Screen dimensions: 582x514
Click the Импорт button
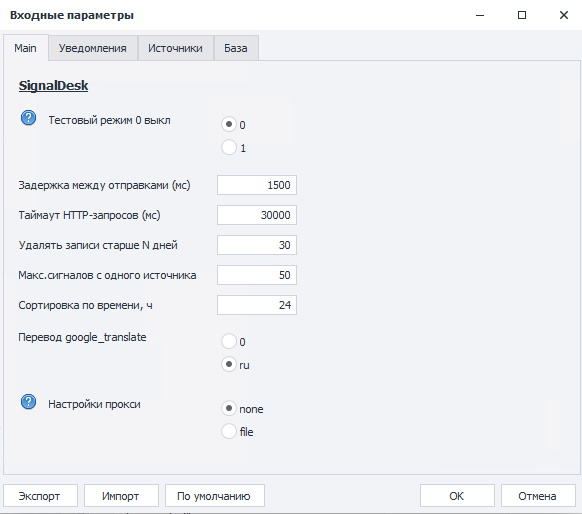pos(121,495)
